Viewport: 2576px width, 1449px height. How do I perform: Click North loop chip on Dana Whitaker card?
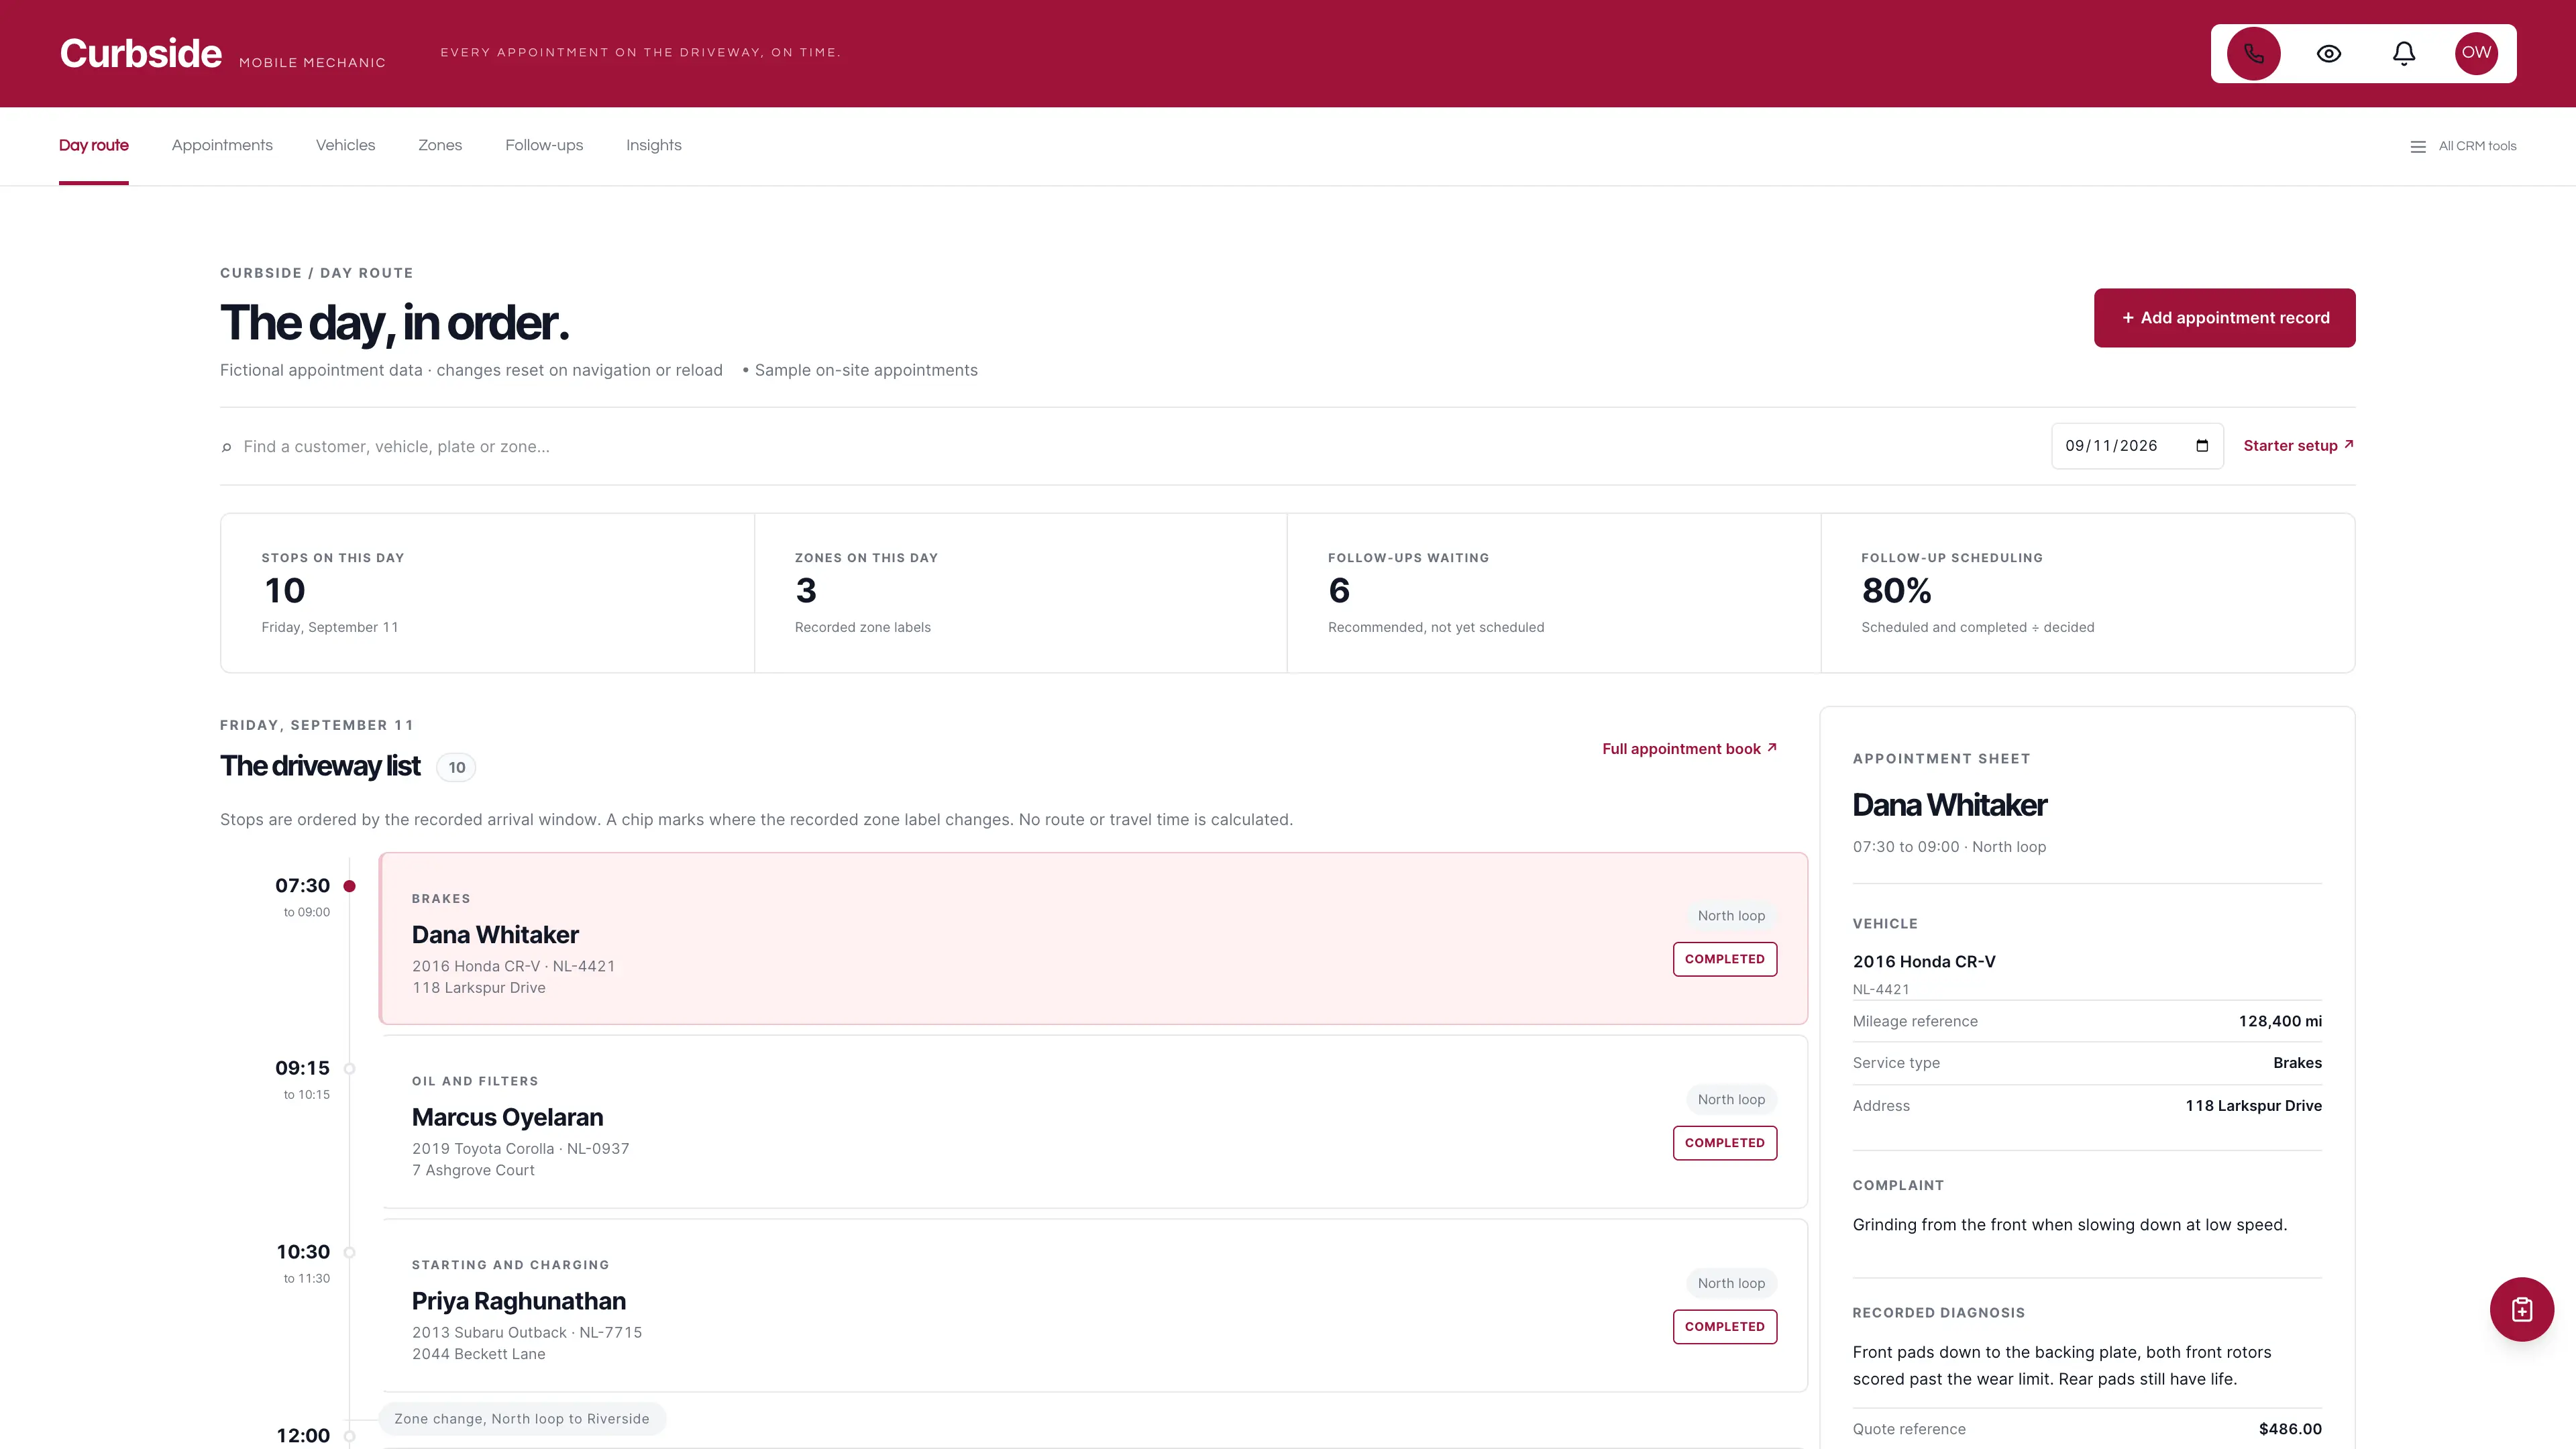coord(1731,916)
